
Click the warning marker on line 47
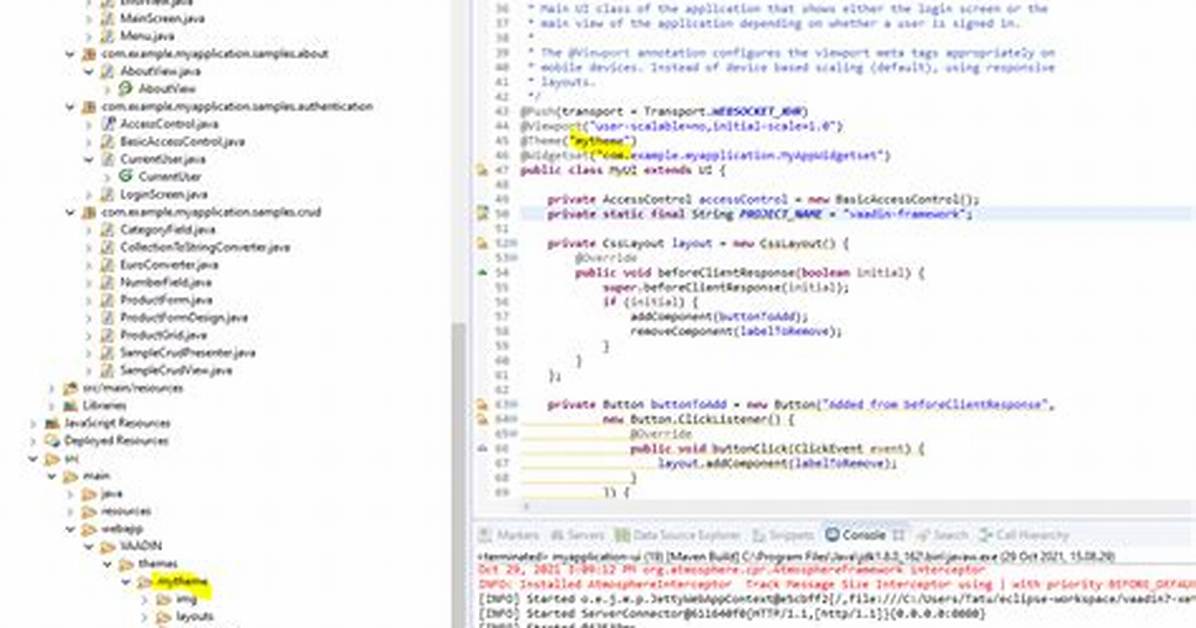(x=482, y=170)
